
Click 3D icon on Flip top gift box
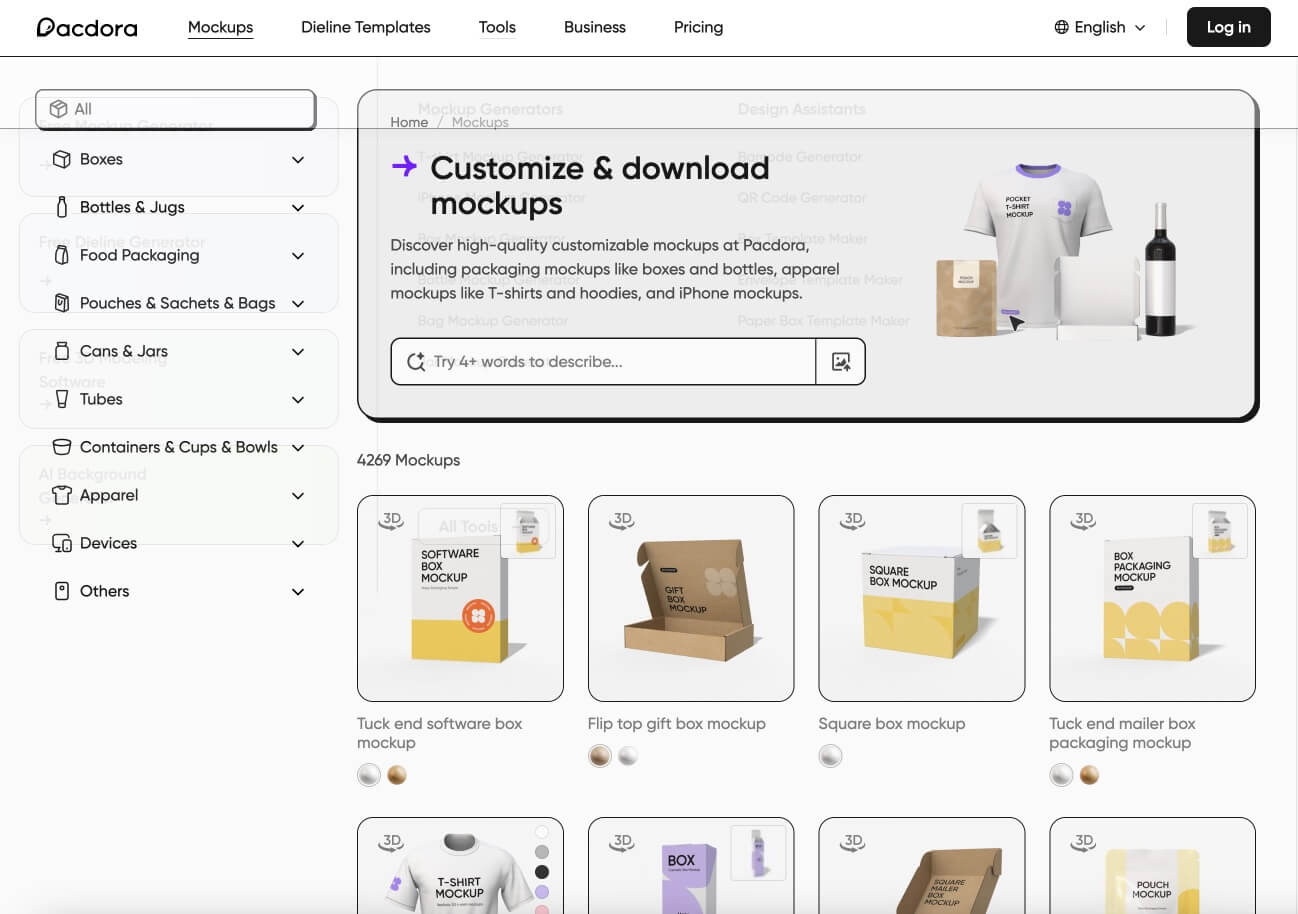coord(622,520)
